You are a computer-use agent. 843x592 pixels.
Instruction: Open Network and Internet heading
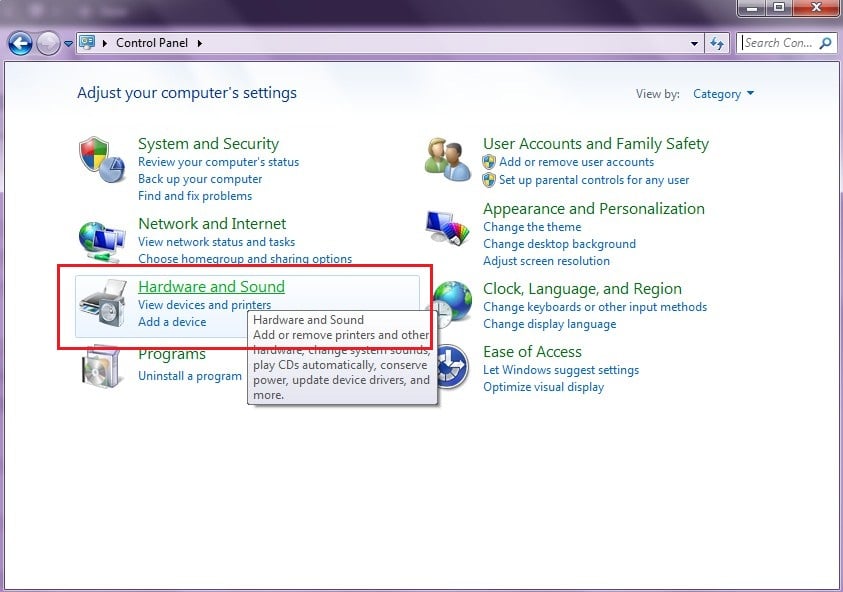[x=212, y=223]
